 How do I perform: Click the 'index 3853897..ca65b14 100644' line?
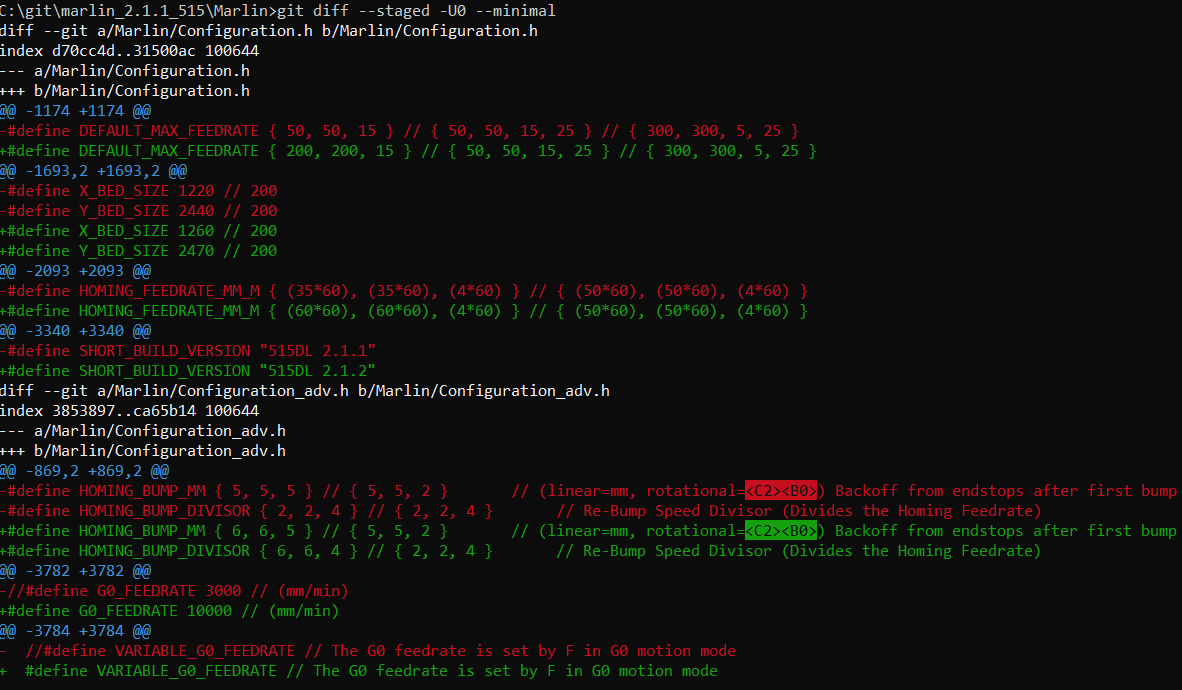(130, 410)
